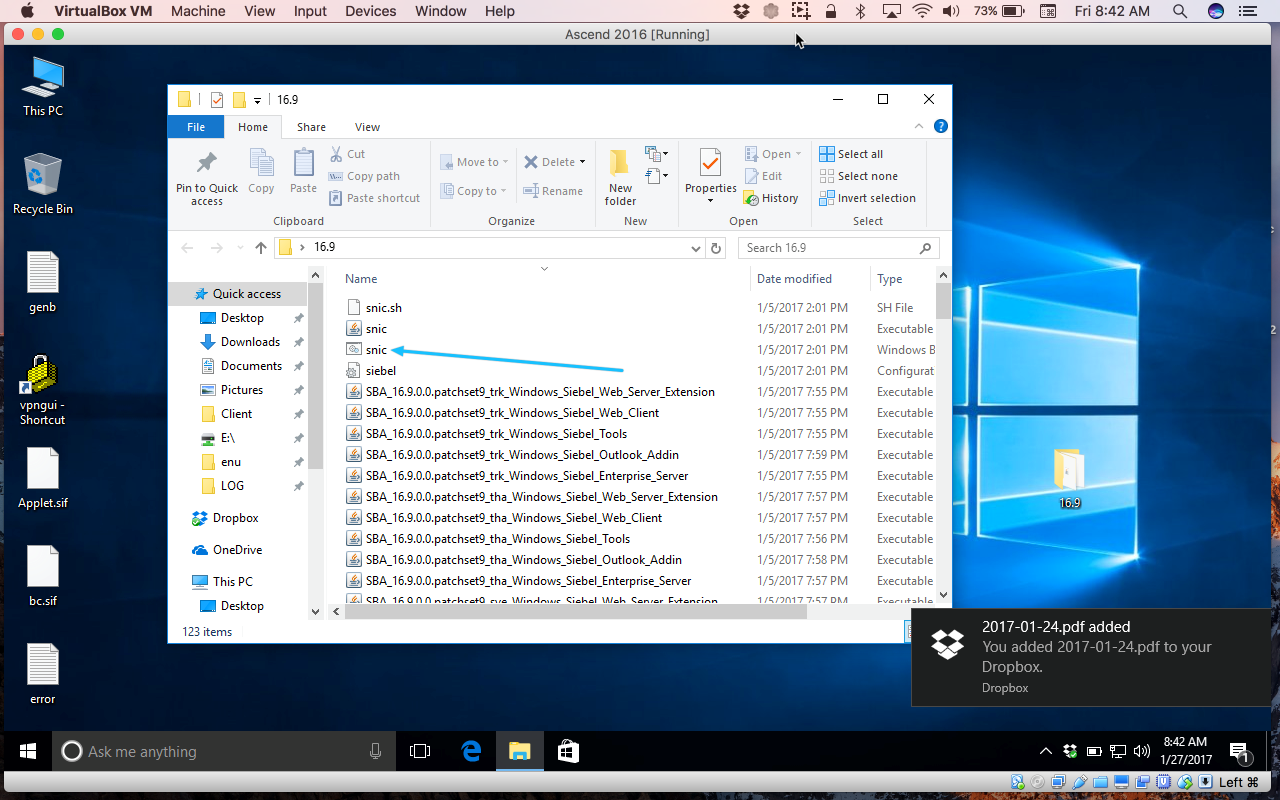
Task: Sort by Date modified column
Action: 794,279
